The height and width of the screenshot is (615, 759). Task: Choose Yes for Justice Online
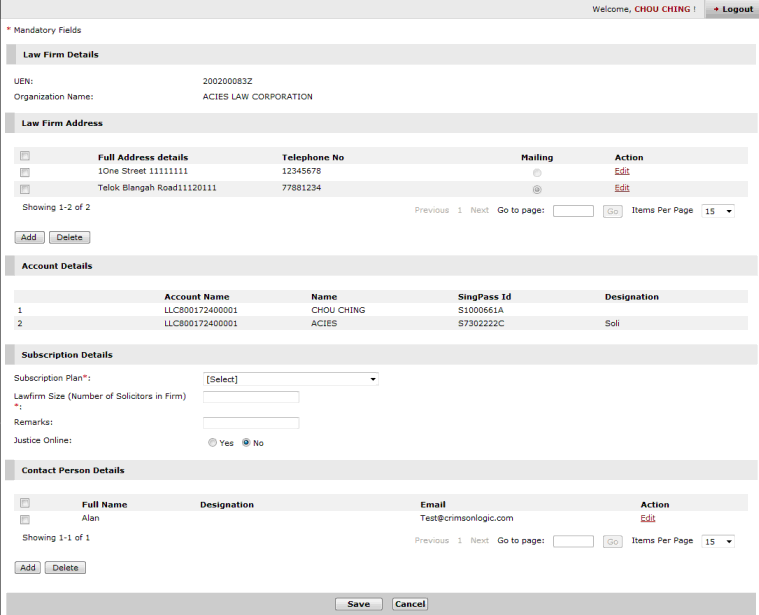212,443
